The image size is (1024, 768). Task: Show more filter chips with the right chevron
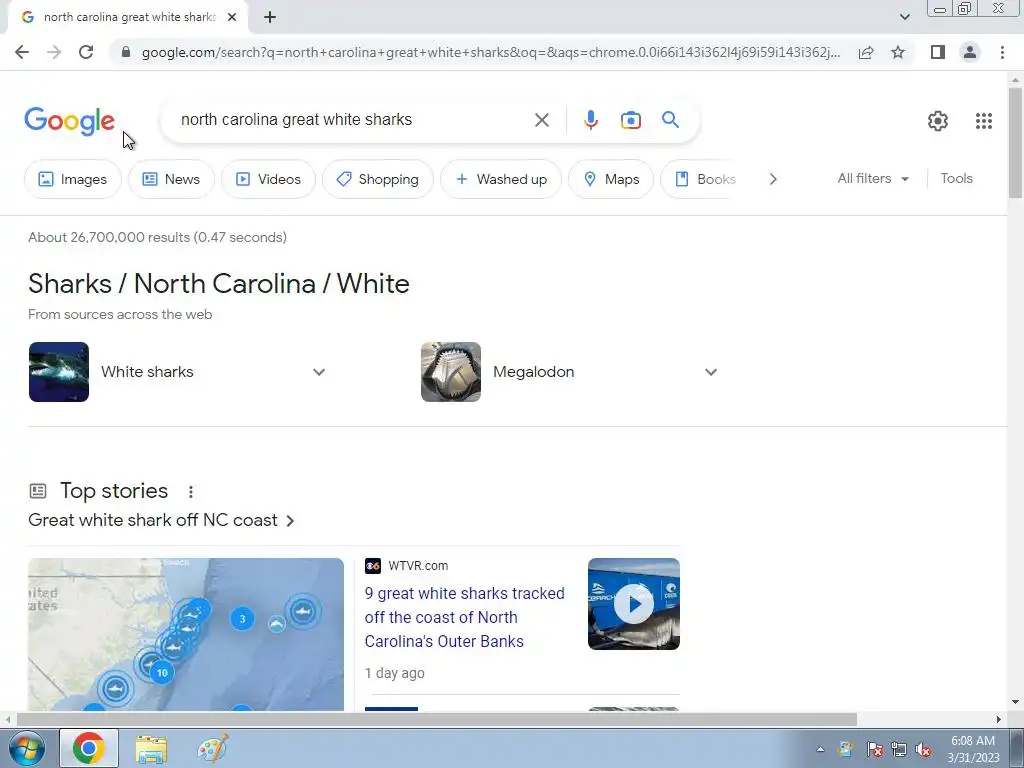(x=773, y=179)
